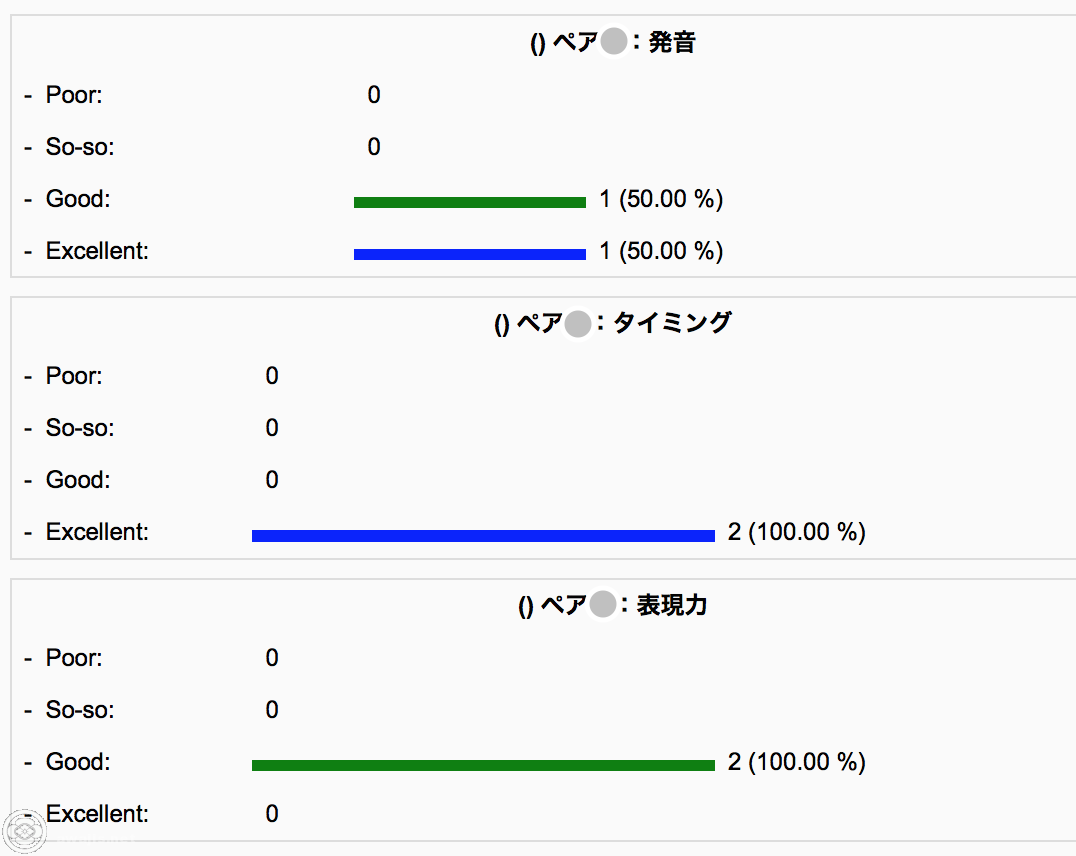Image resolution: width=1076 pixels, height=856 pixels.
Task: Click the 1 (50.00 %) value beside Excellent
Action: click(661, 251)
